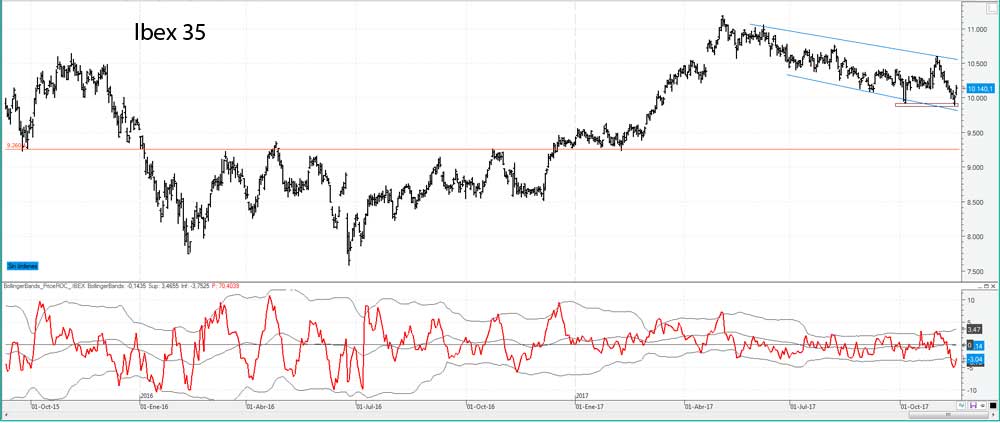Minimize the Bollinger Bands indicator panel

tap(979, 286)
